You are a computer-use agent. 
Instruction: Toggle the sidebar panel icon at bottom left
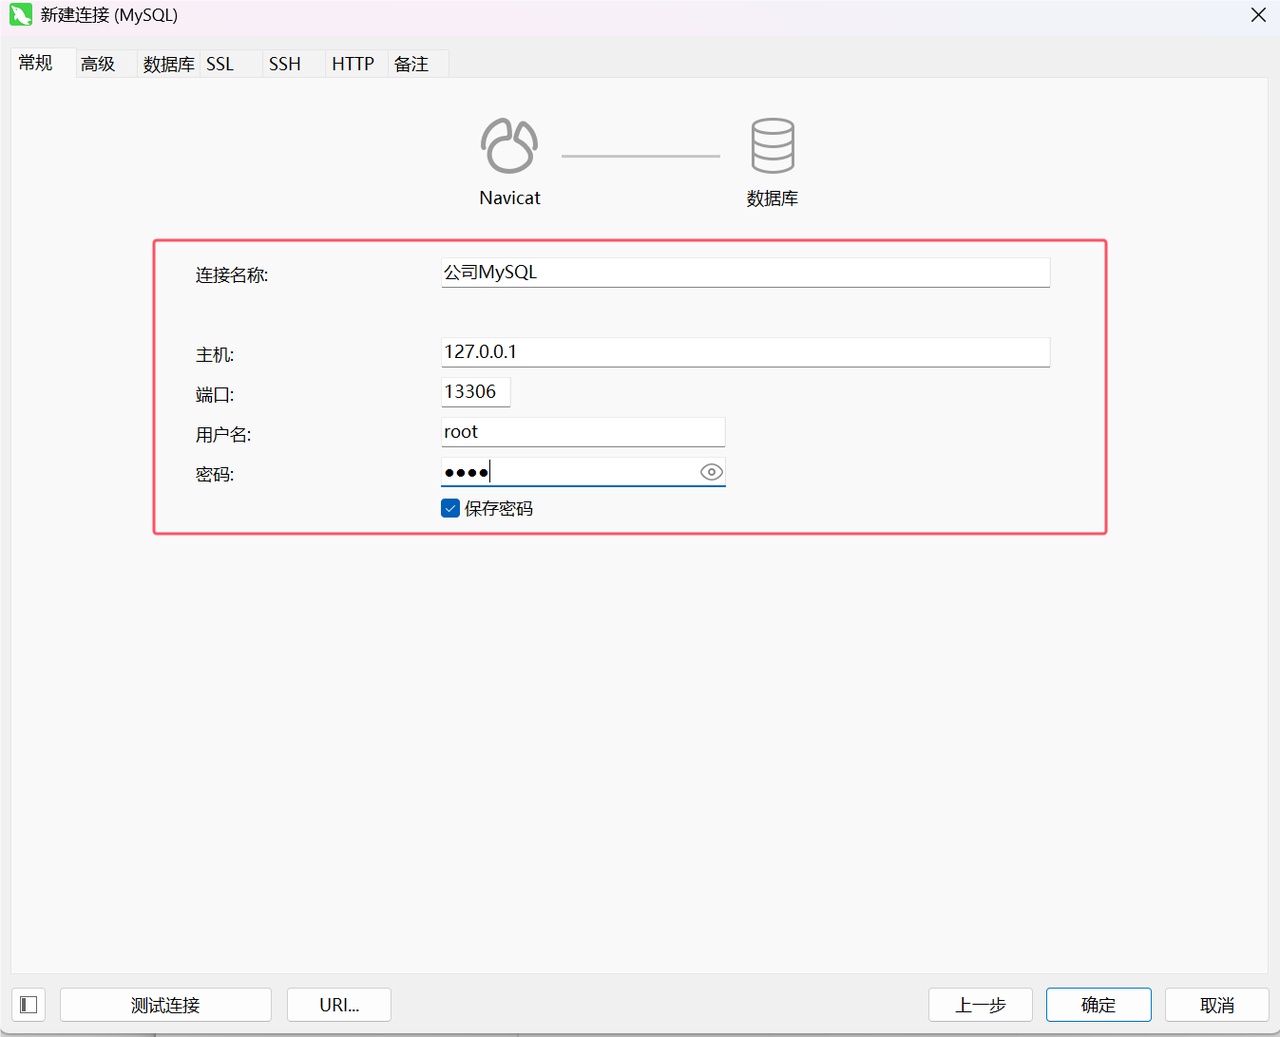click(29, 1004)
